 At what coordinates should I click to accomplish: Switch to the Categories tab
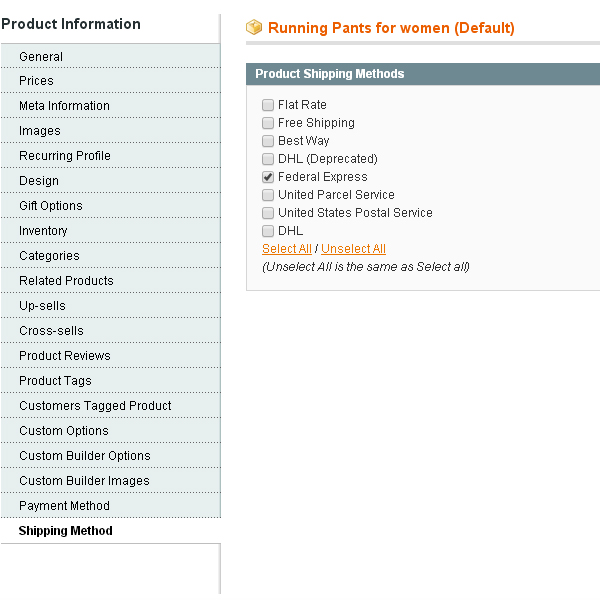click(49, 256)
